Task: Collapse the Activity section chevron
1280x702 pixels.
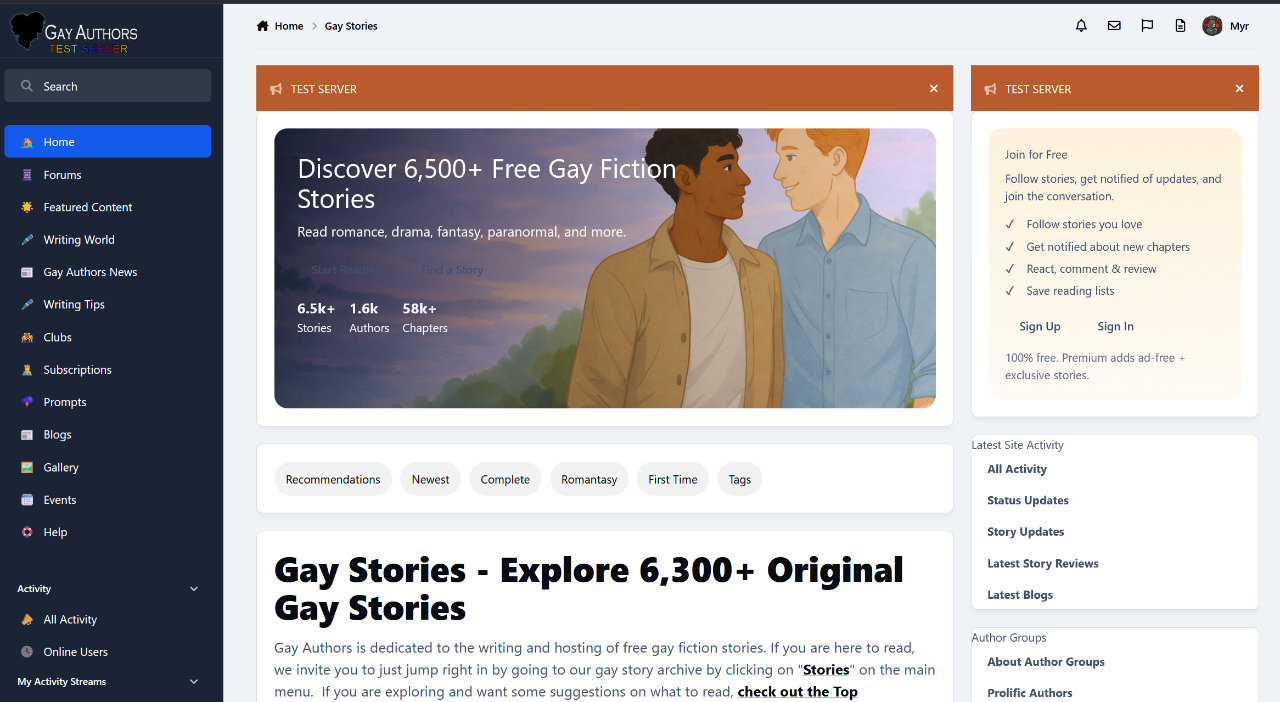Action: click(194, 589)
